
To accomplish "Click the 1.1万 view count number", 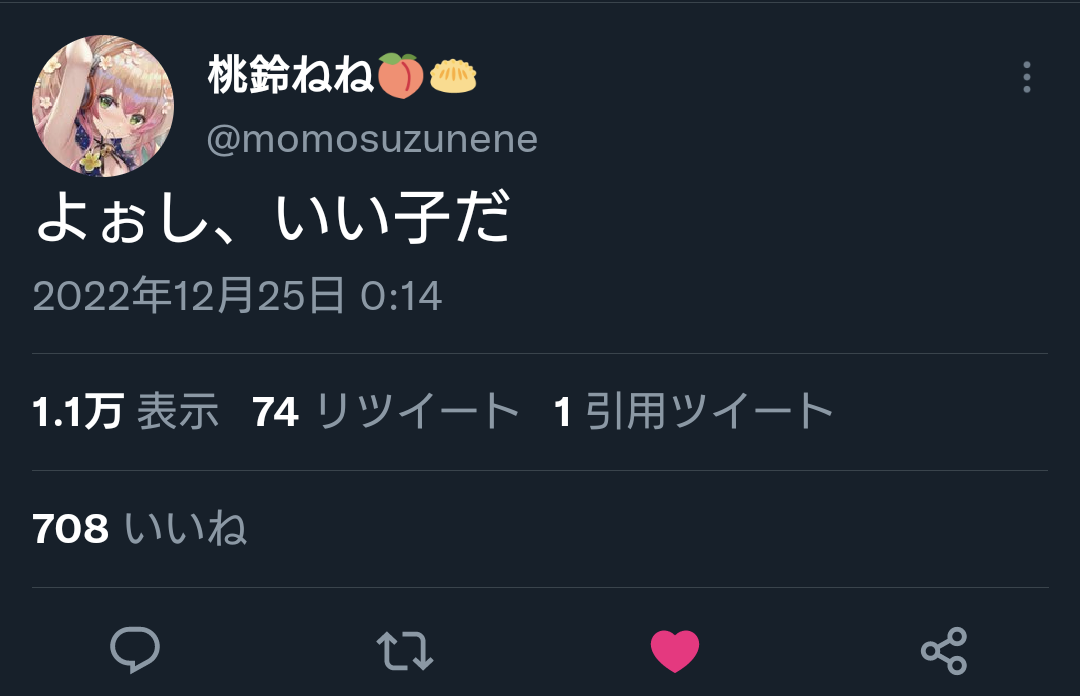I will (78, 411).
